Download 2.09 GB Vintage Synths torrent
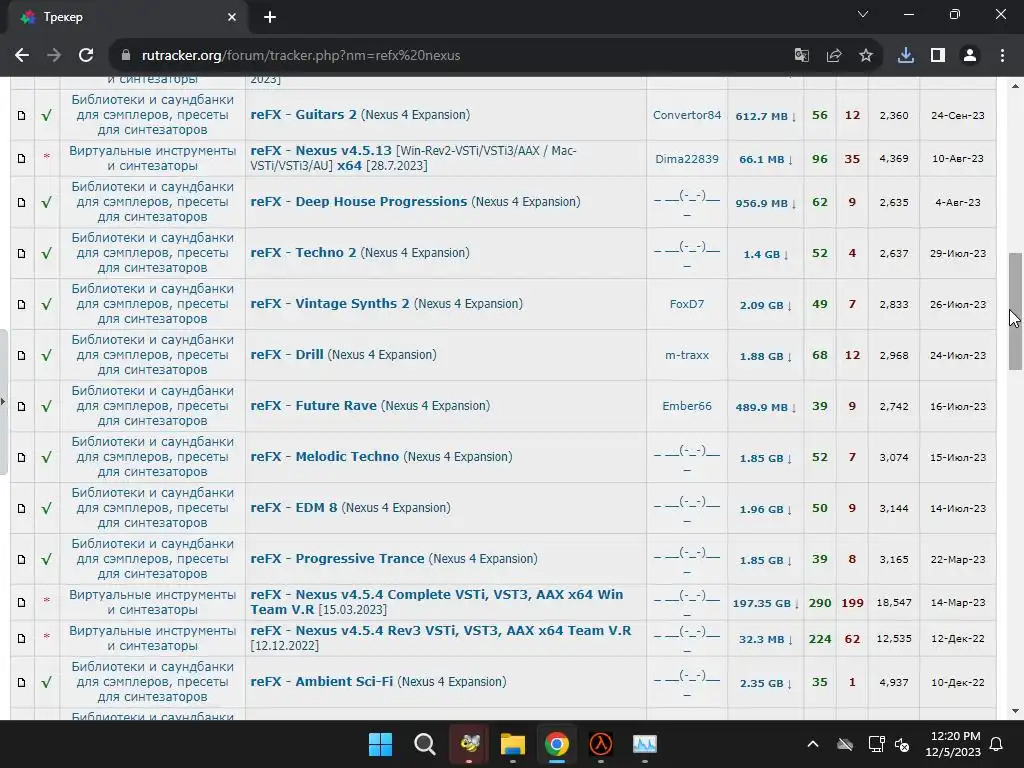1024x768 pixels. [x=765, y=305]
